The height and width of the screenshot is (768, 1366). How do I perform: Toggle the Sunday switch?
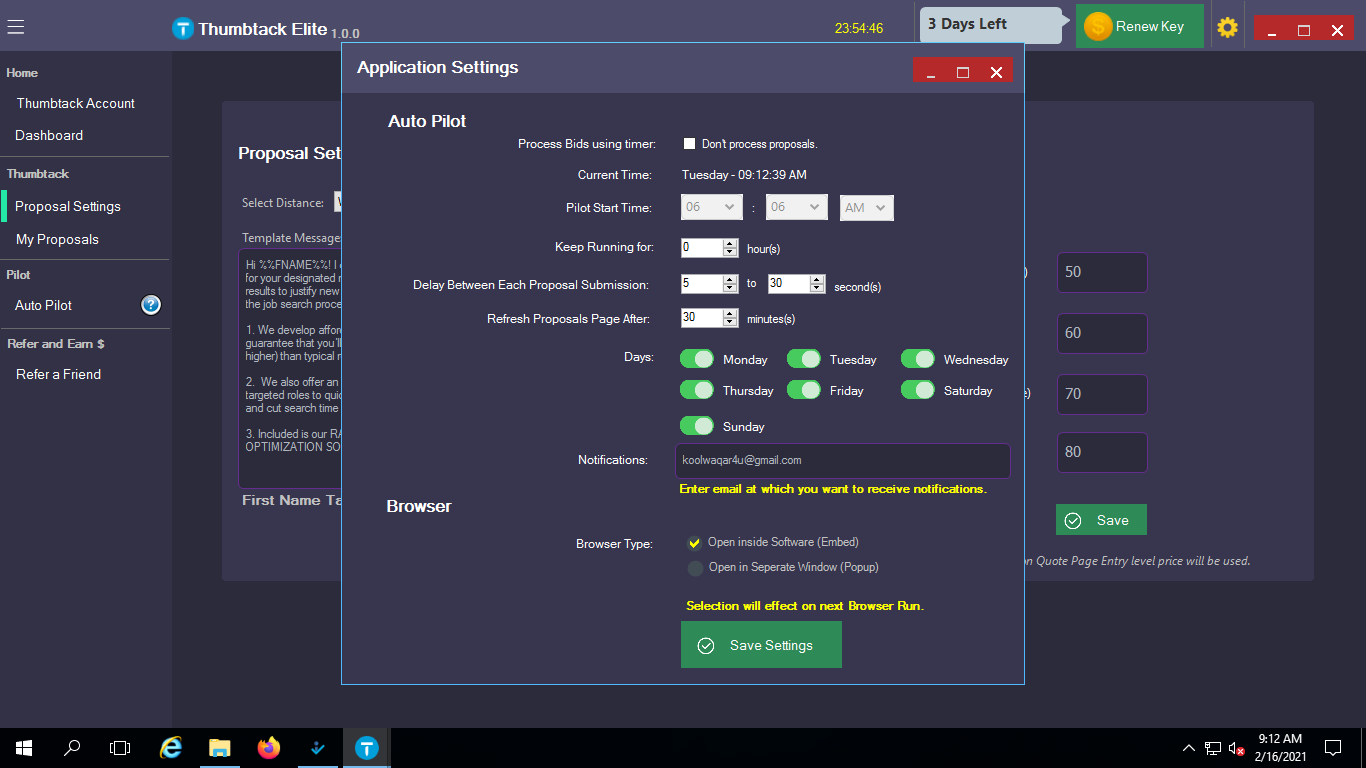[697, 426]
